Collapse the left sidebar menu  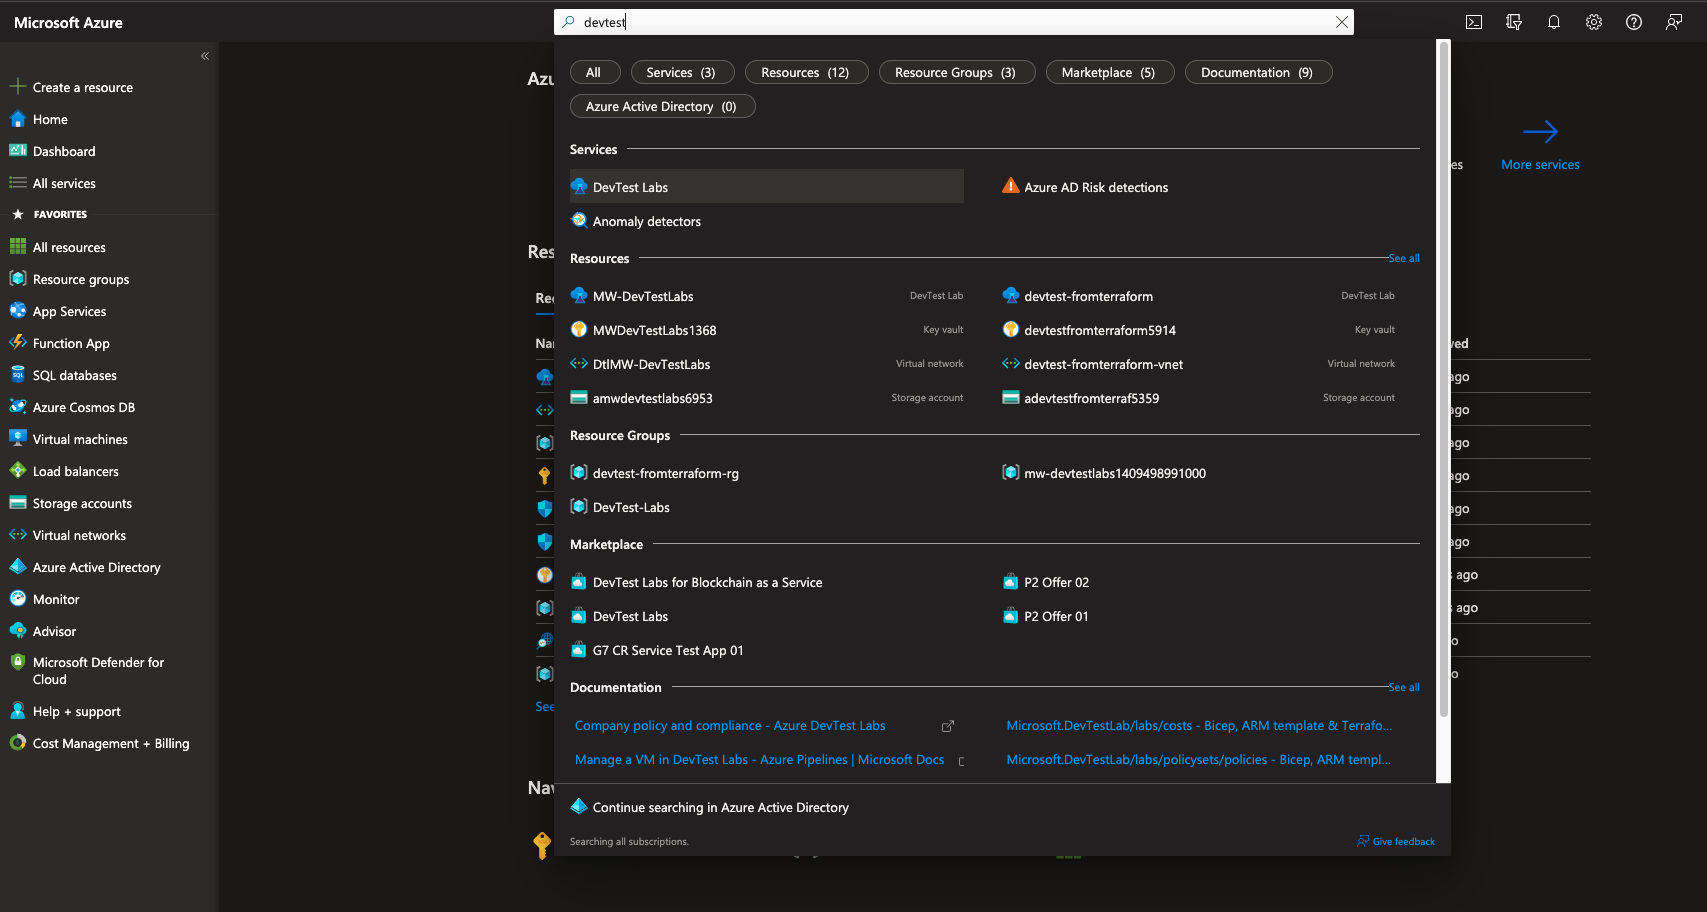[x=205, y=56]
